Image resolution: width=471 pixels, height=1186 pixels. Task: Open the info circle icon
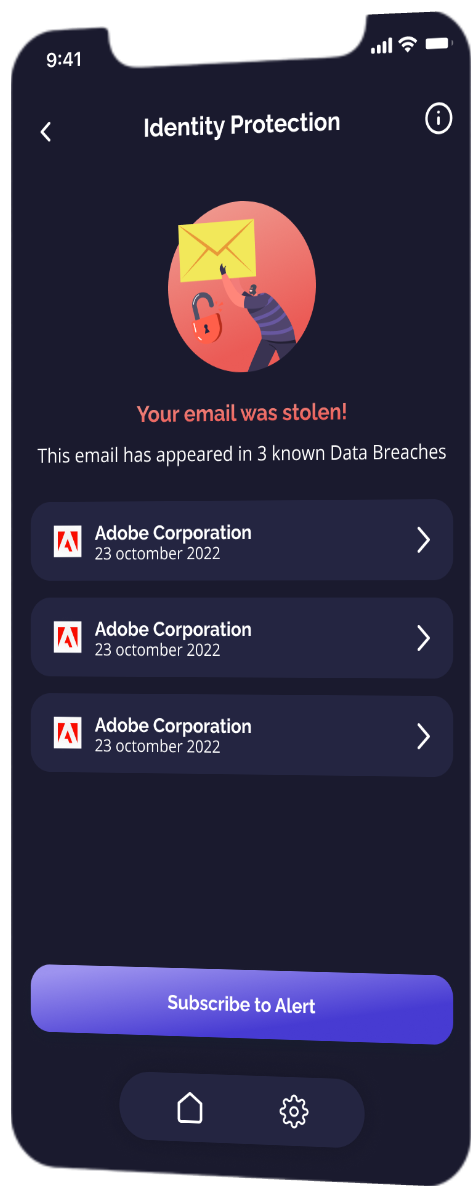(438, 119)
